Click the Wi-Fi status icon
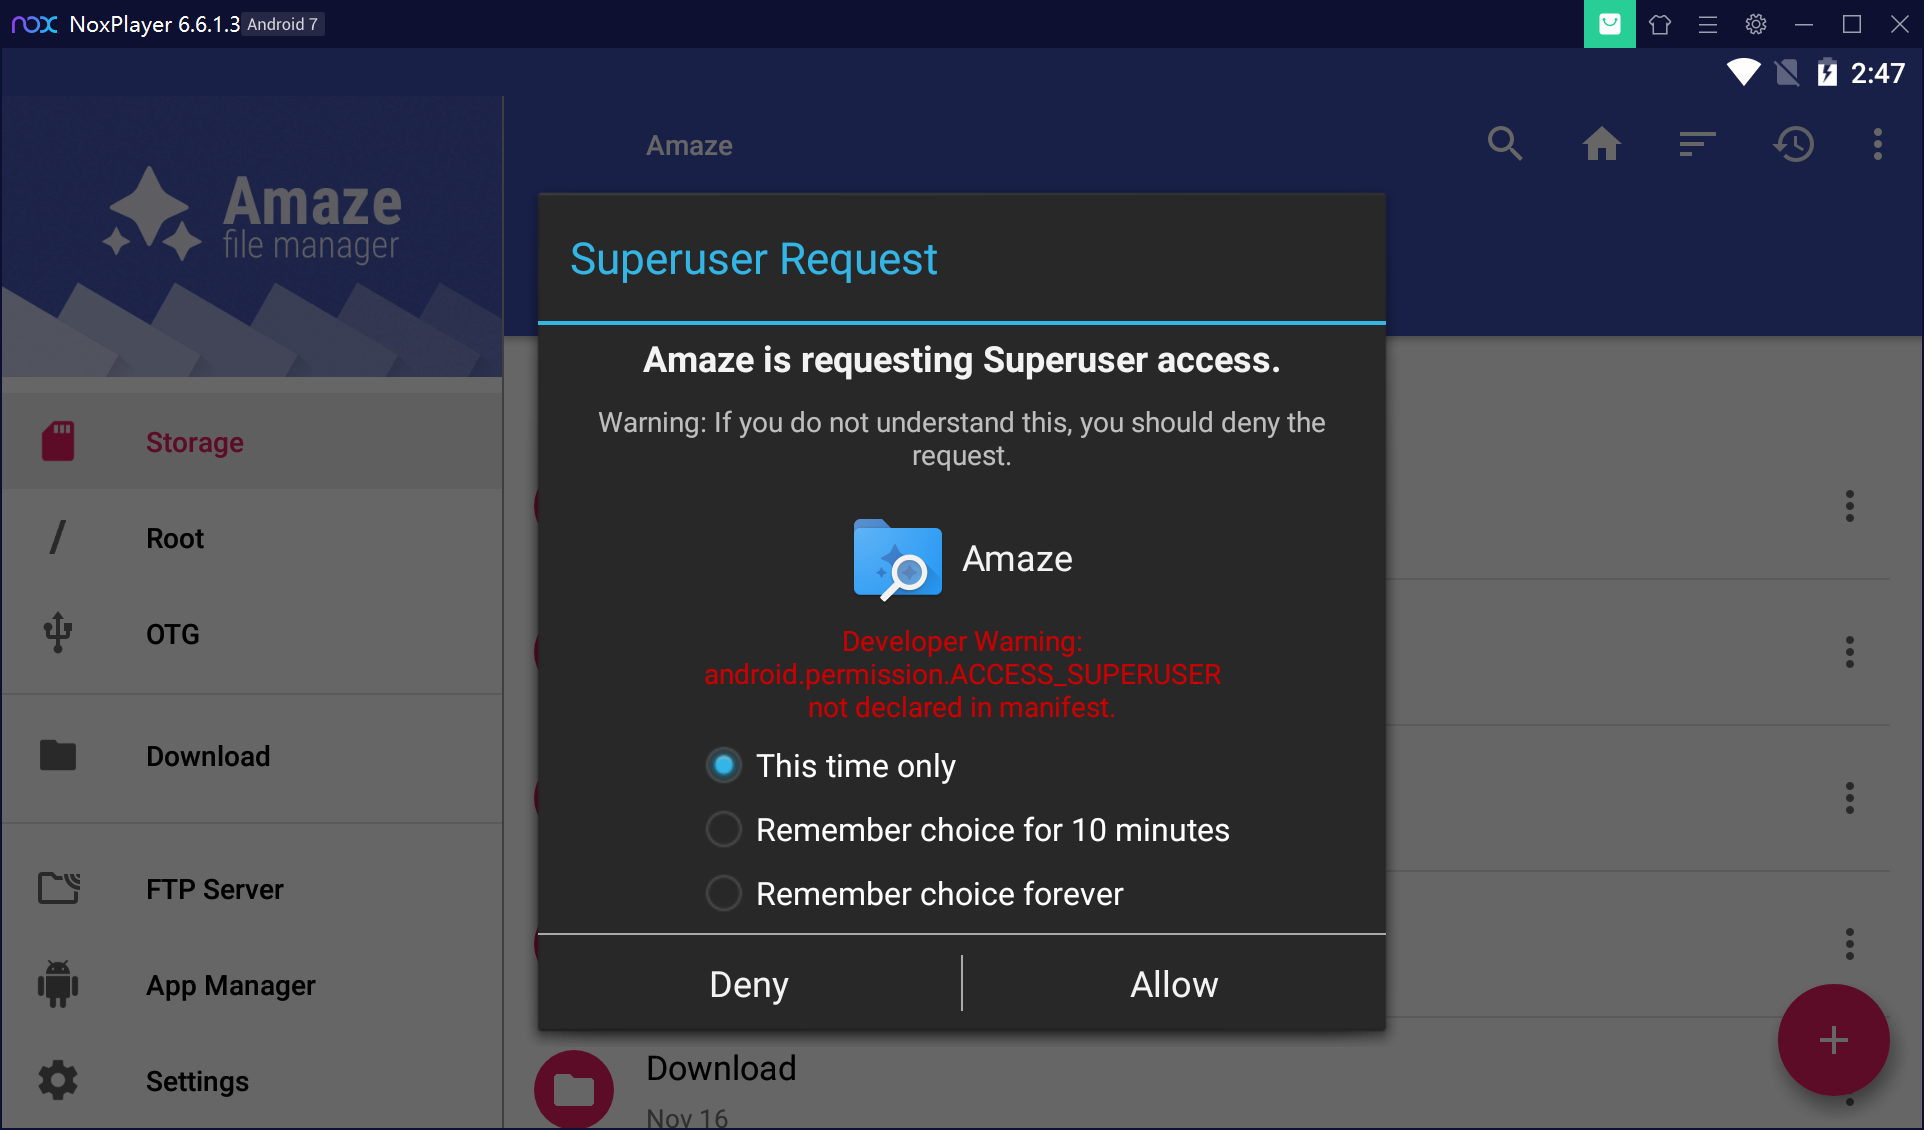 1744,72
